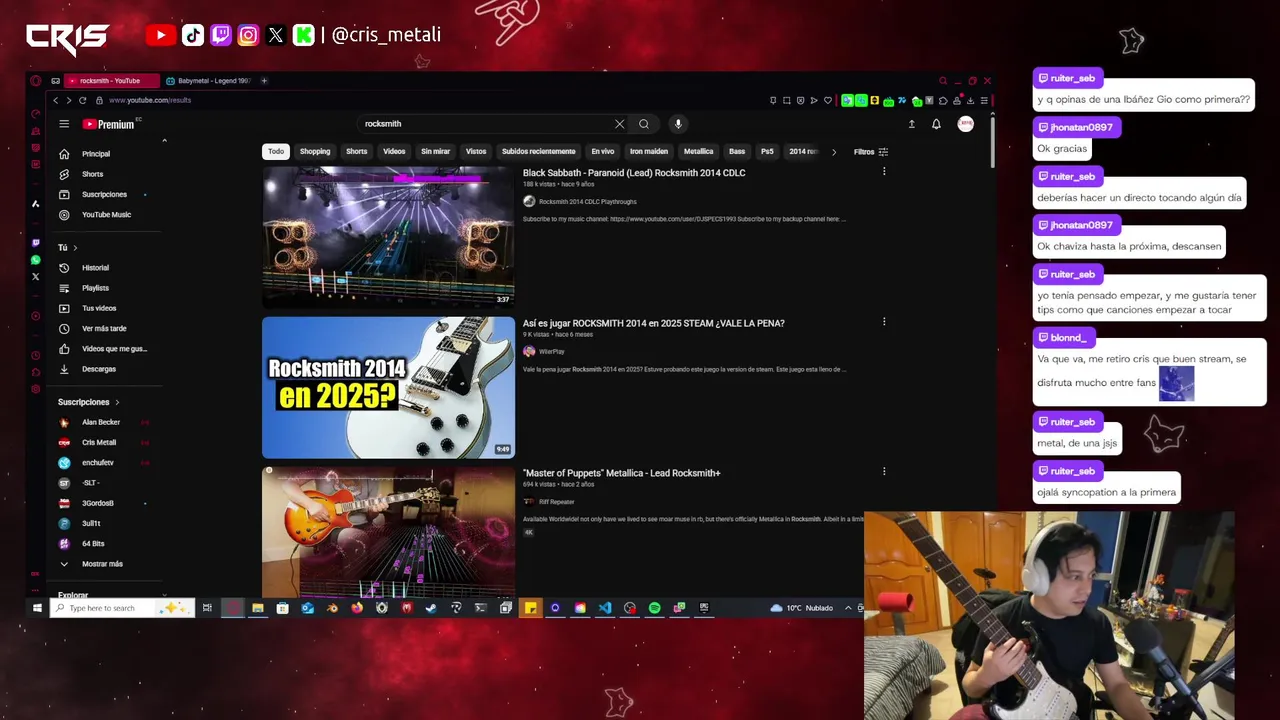Select the Subidos recientemente chip
Viewport: 1280px width, 720px height.
pyautogui.click(x=539, y=152)
